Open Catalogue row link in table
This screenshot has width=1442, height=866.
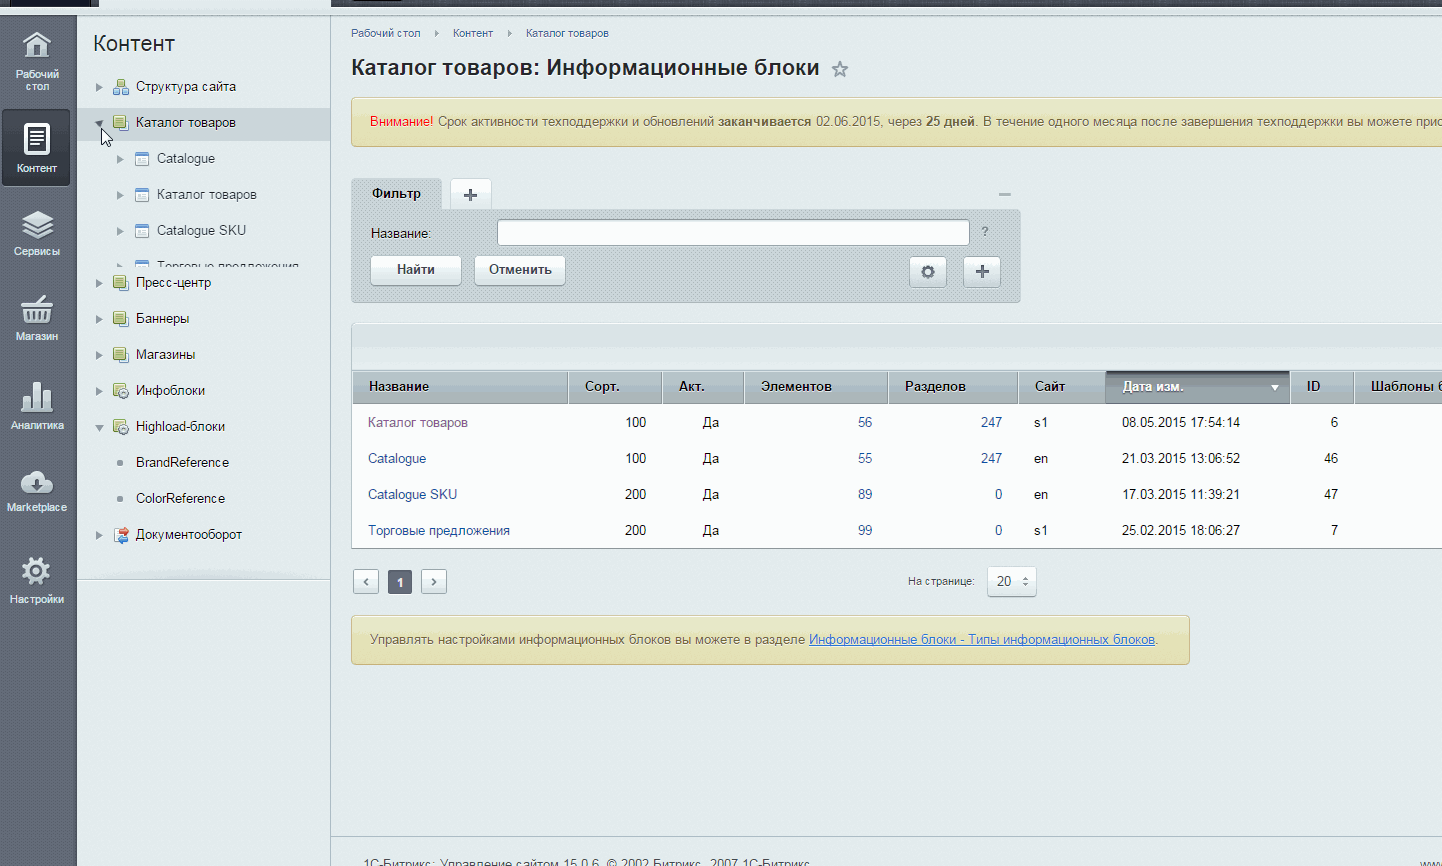[x=397, y=459]
